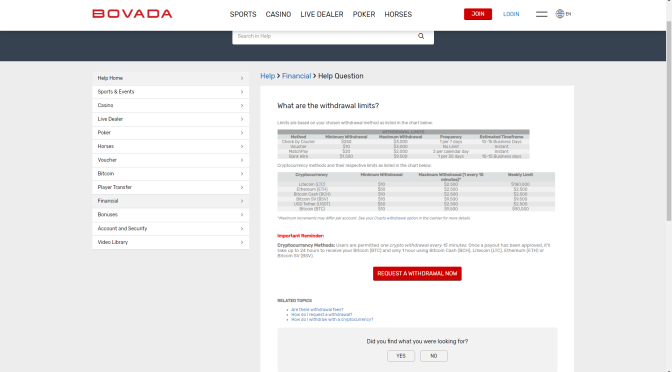Expand the Help Home row chevron
Screen dimensions: 672x372
click(x=242, y=78)
